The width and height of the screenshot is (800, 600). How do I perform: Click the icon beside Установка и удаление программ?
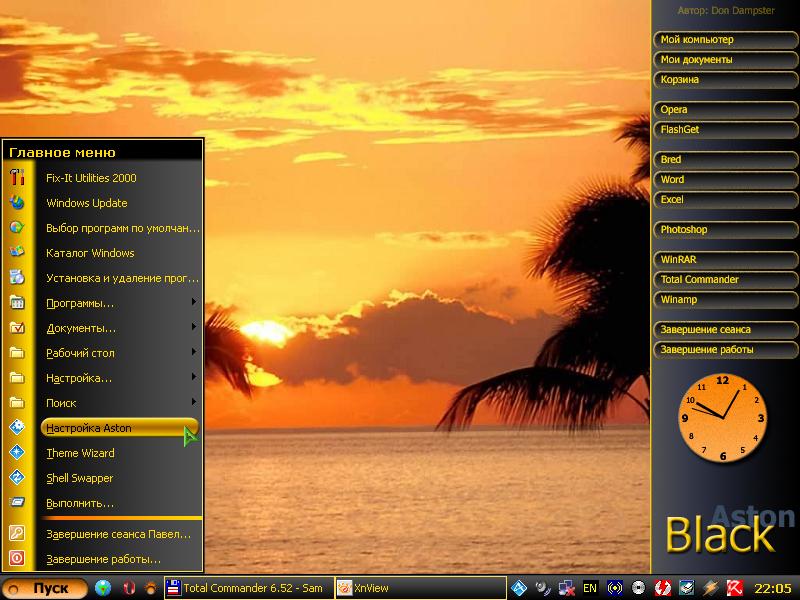(17, 278)
